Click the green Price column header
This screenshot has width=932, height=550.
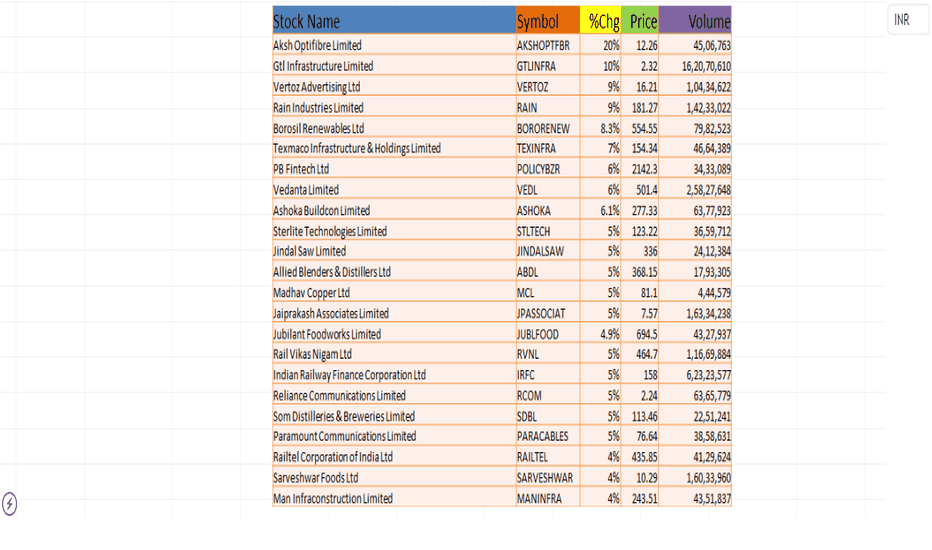pyautogui.click(x=640, y=21)
